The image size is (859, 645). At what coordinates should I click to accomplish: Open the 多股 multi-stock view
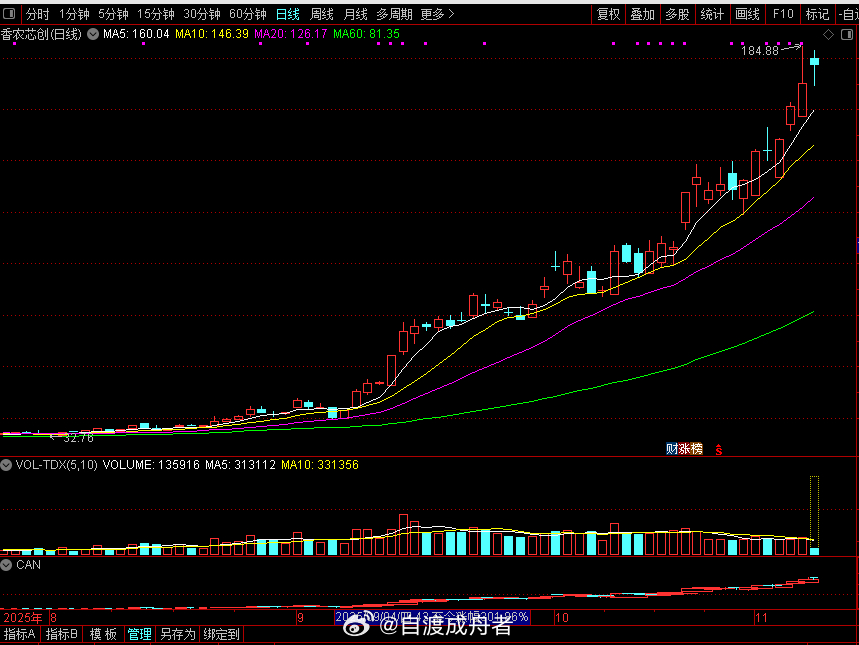(x=677, y=14)
